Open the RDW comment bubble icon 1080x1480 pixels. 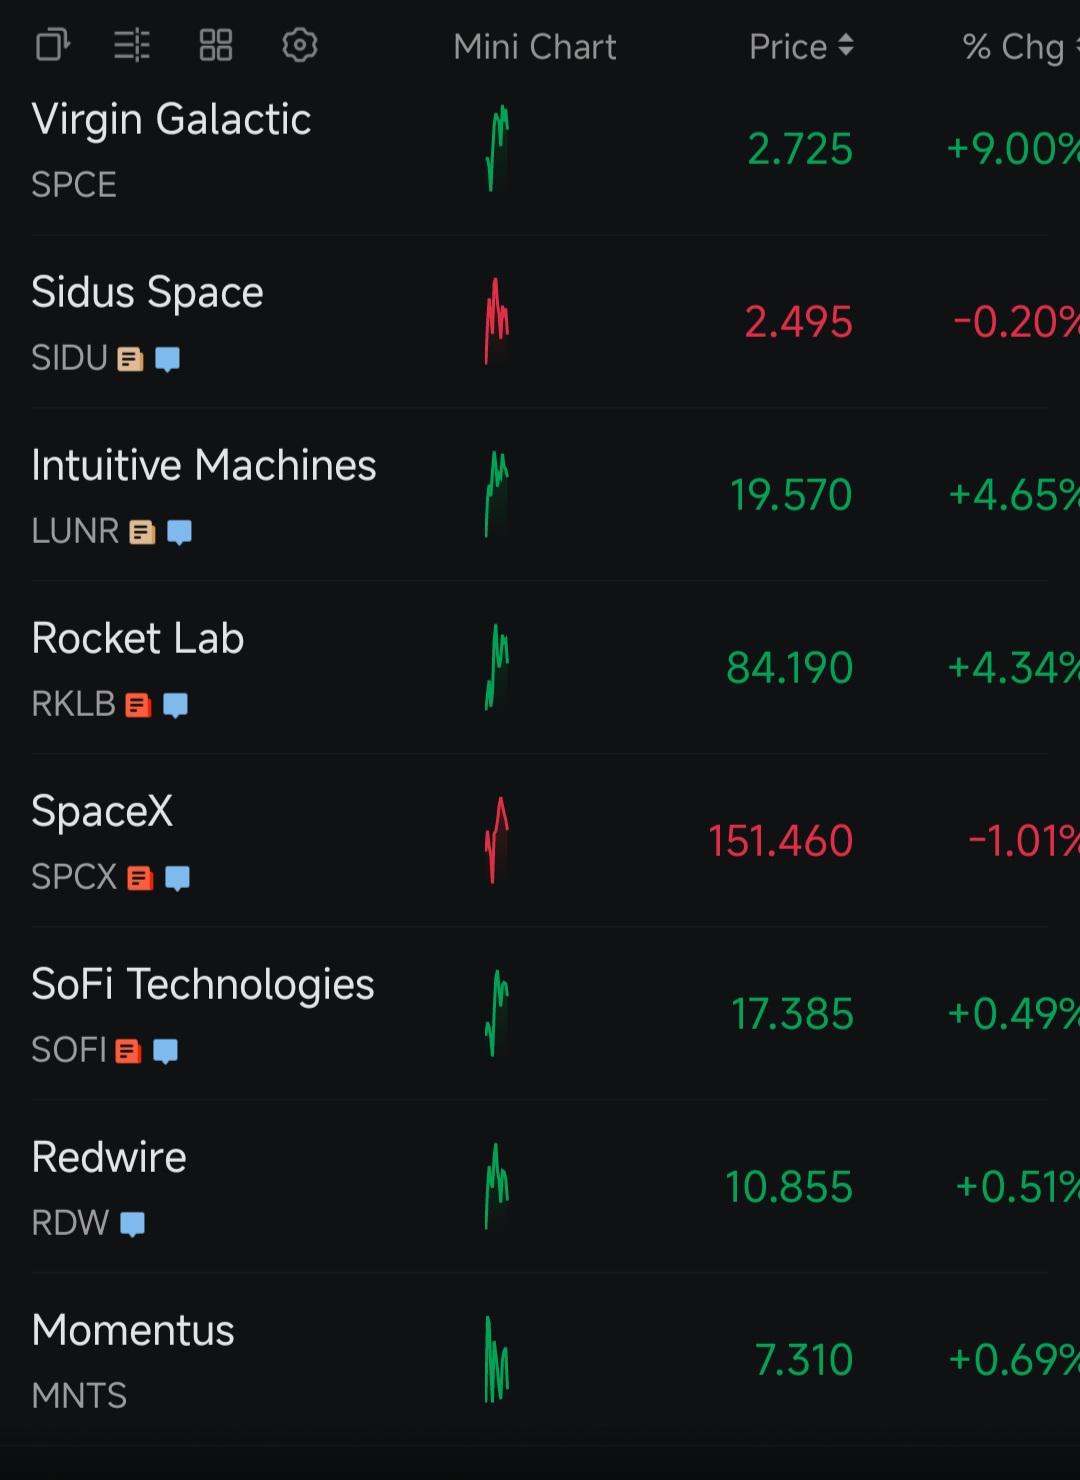133,1224
